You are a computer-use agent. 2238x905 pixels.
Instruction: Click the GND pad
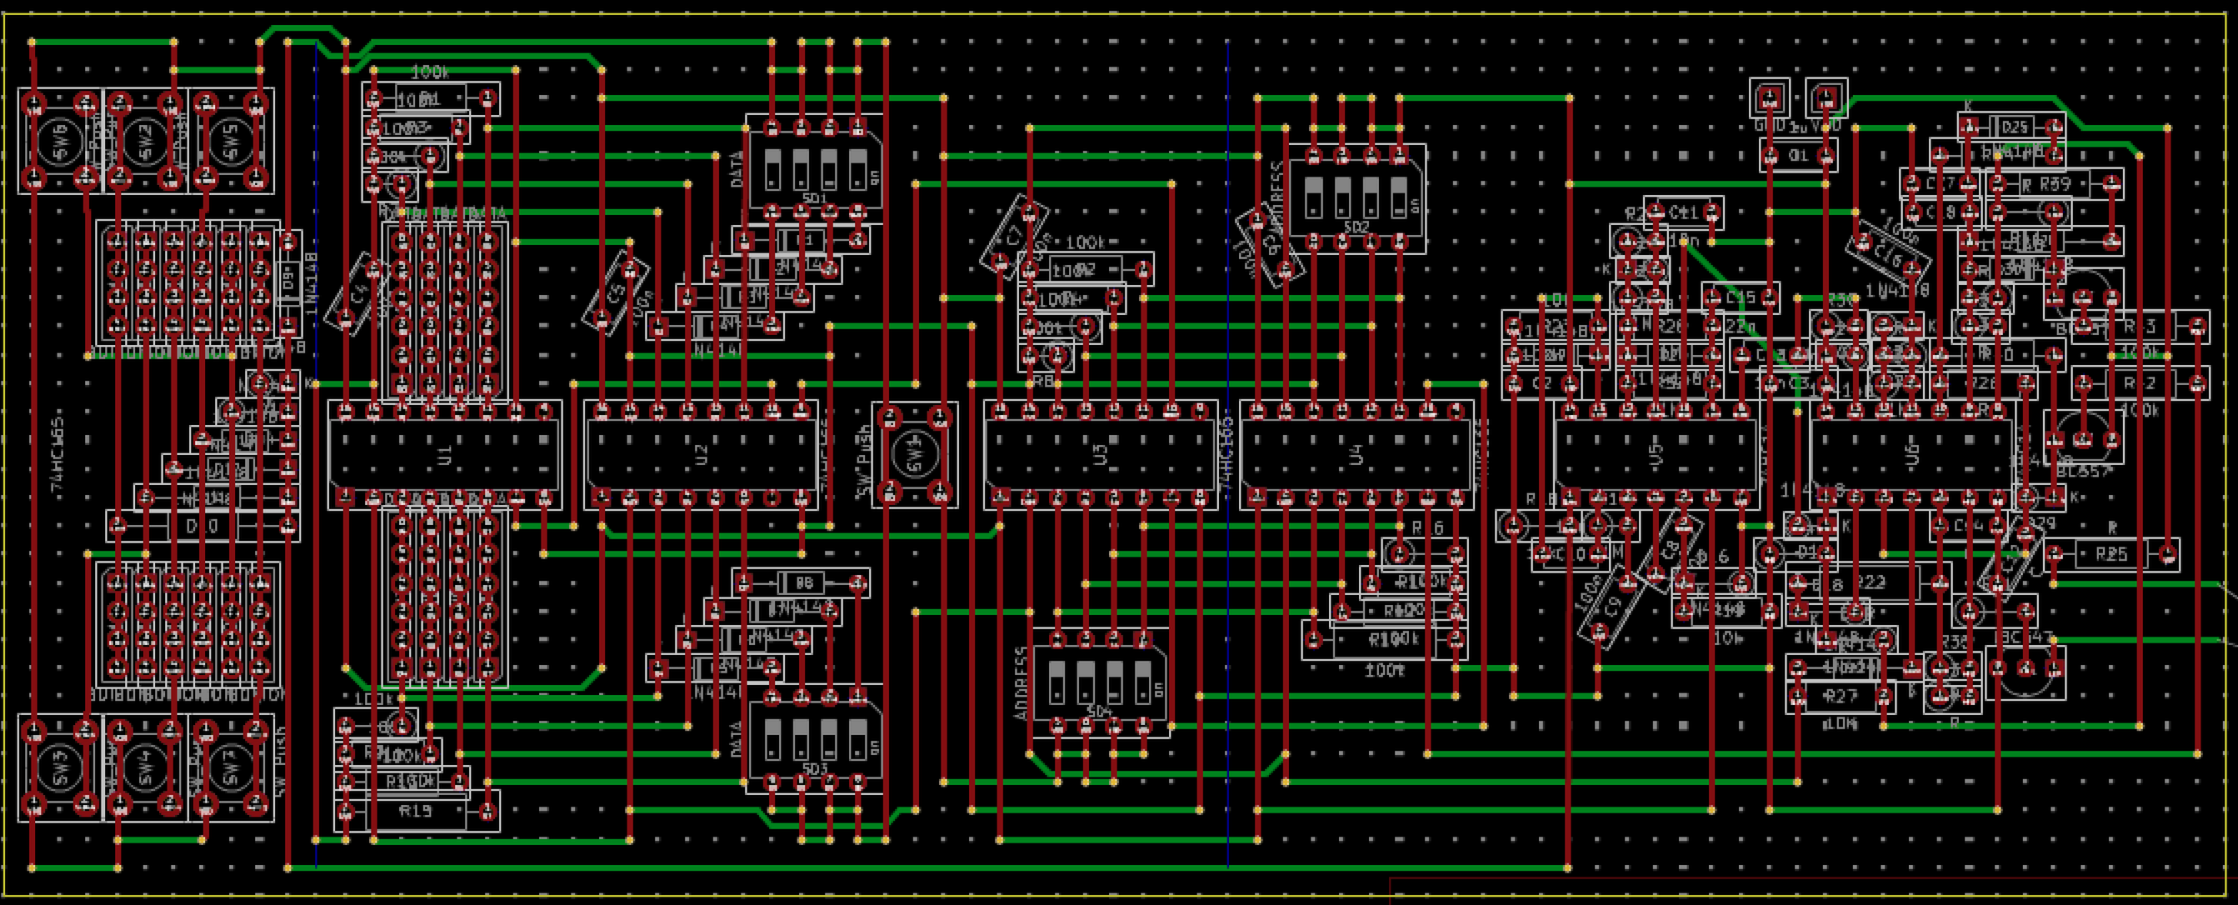[x=1770, y=98]
